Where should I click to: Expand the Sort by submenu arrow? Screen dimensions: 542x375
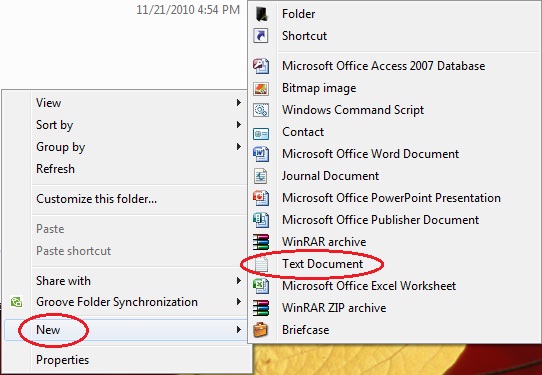[239, 124]
